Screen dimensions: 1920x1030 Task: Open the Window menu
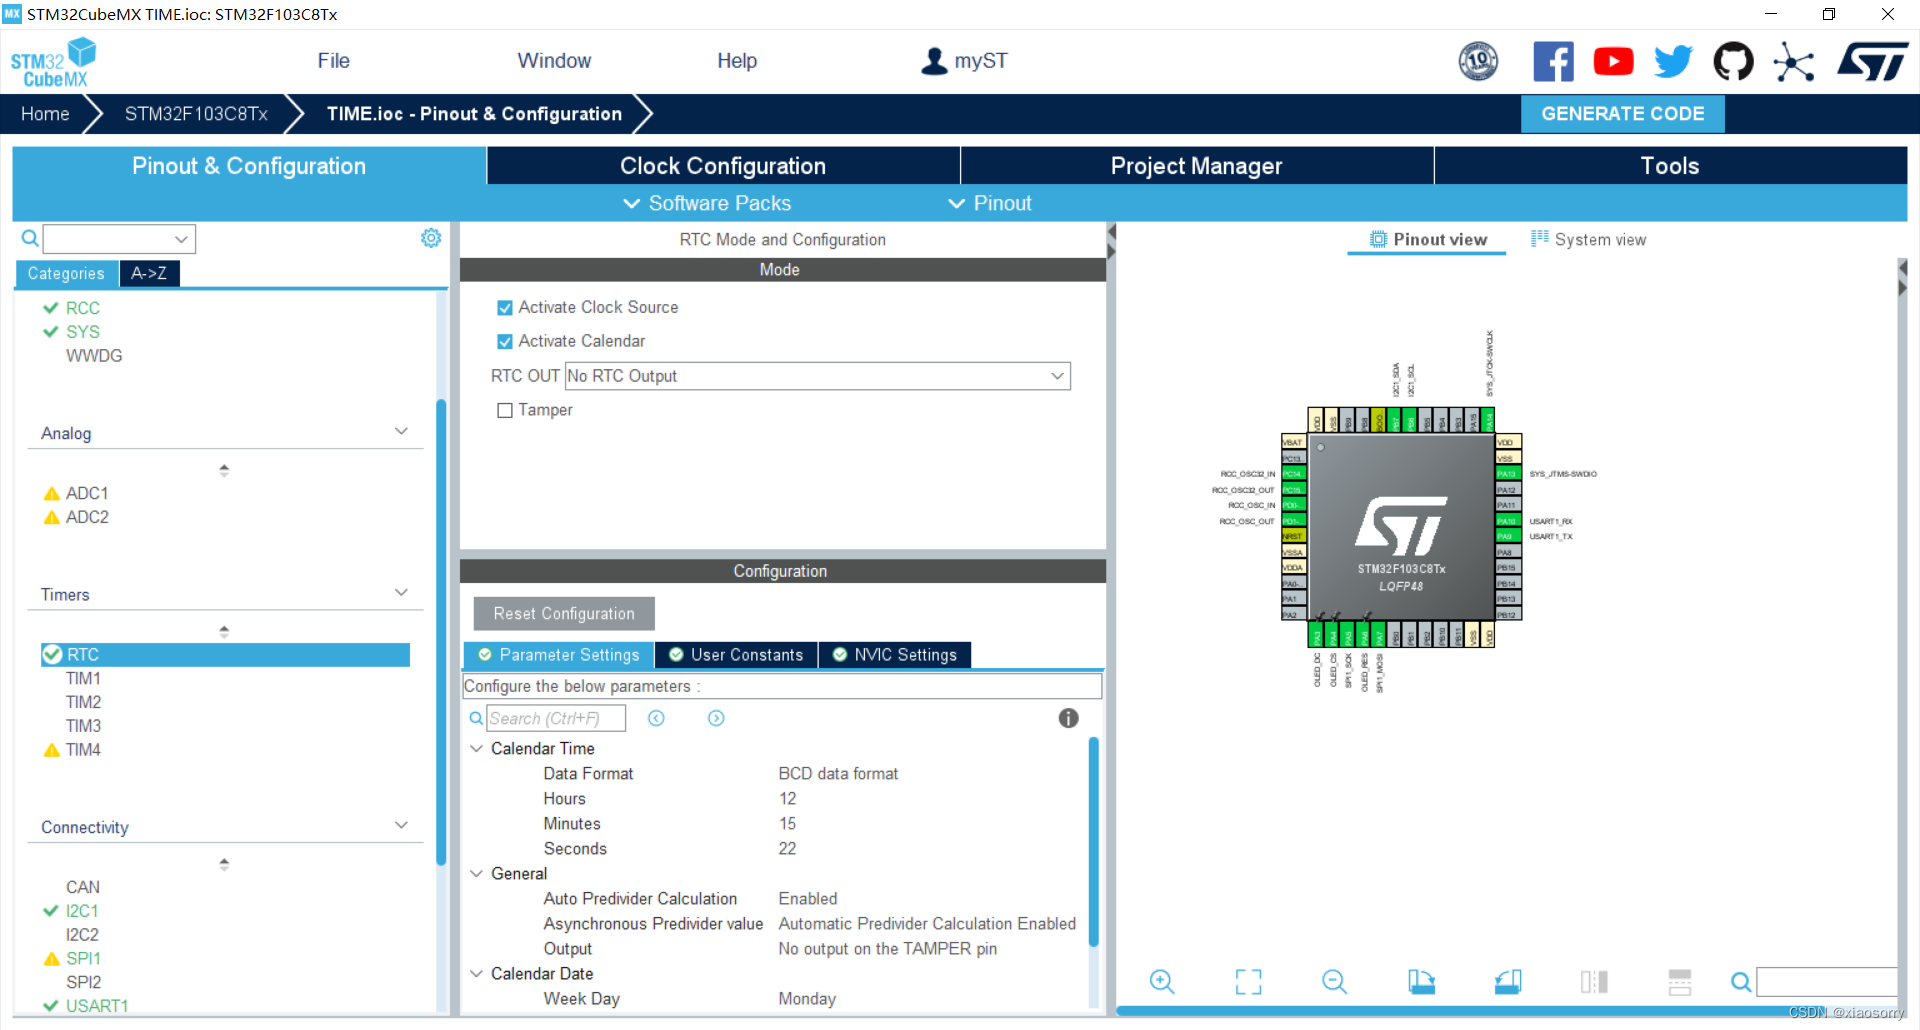click(554, 61)
